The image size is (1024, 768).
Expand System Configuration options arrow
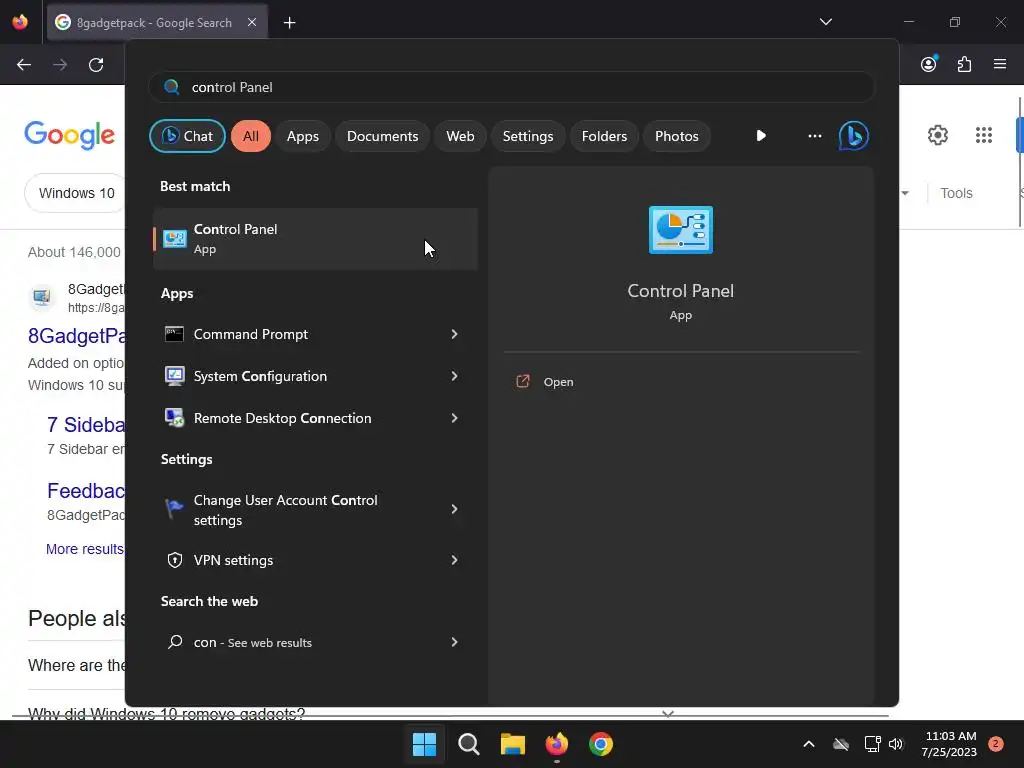coord(455,376)
